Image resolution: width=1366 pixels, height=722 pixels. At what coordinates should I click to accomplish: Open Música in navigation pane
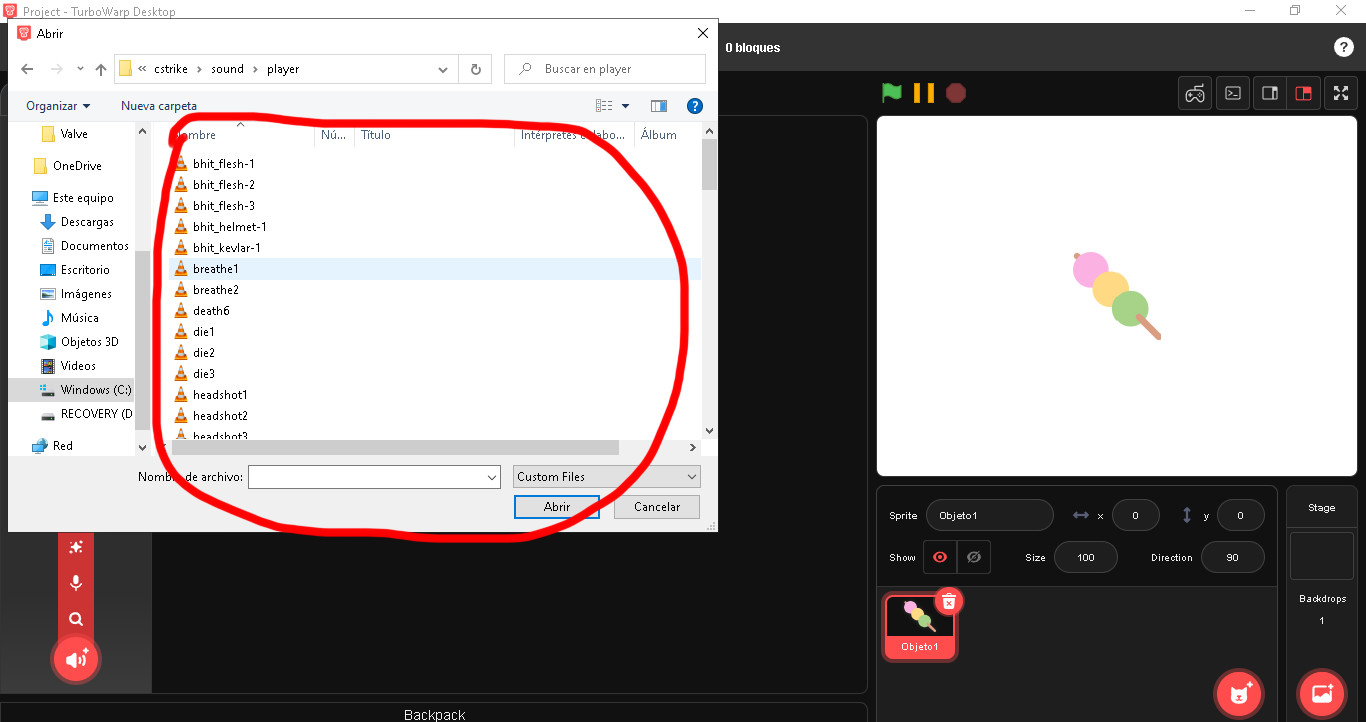coord(79,318)
